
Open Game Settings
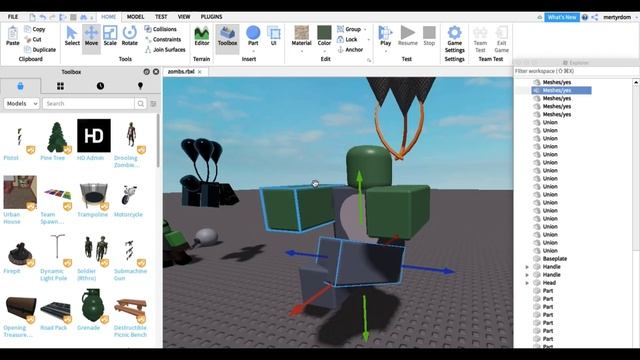click(x=455, y=39)
